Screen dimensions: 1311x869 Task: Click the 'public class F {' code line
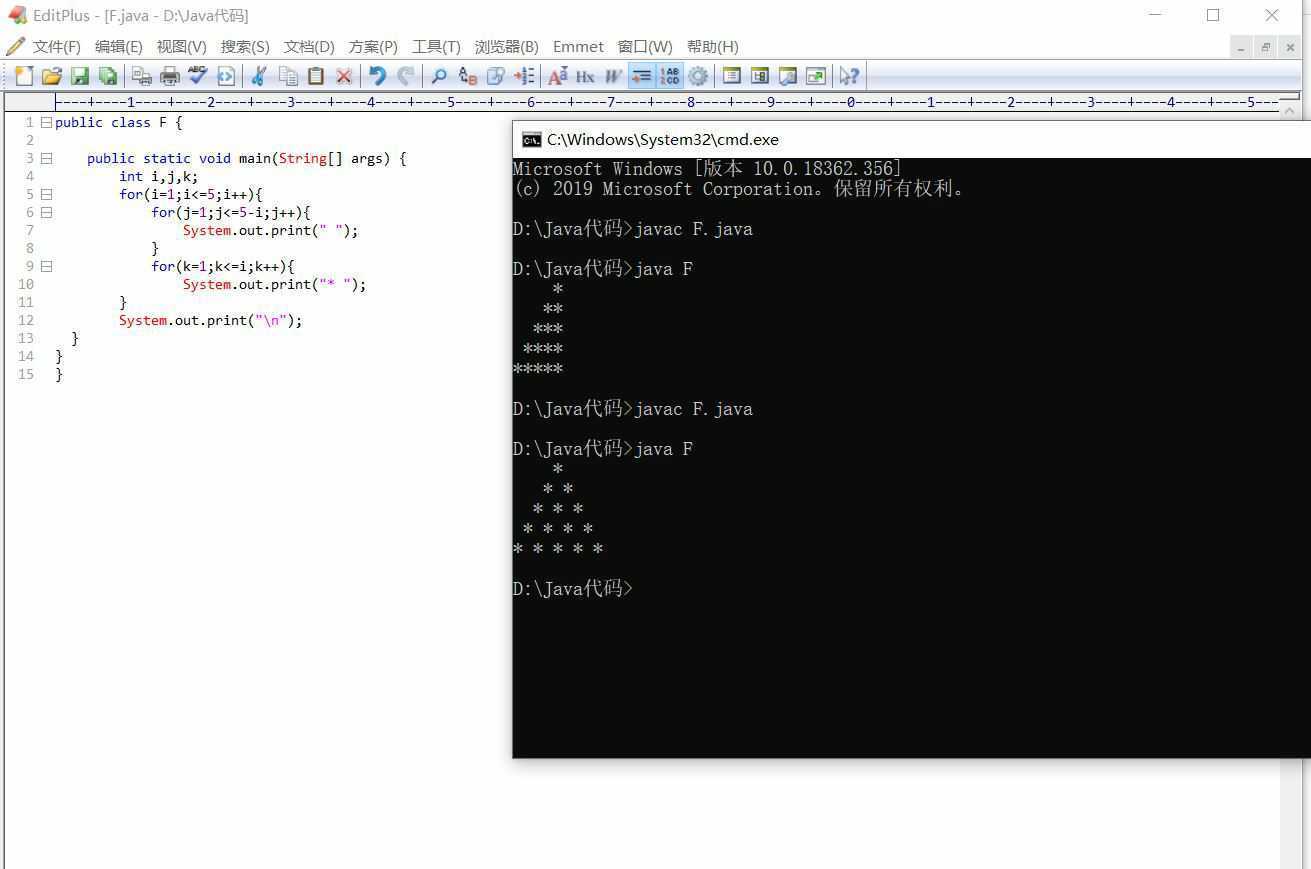click(119, 122)
